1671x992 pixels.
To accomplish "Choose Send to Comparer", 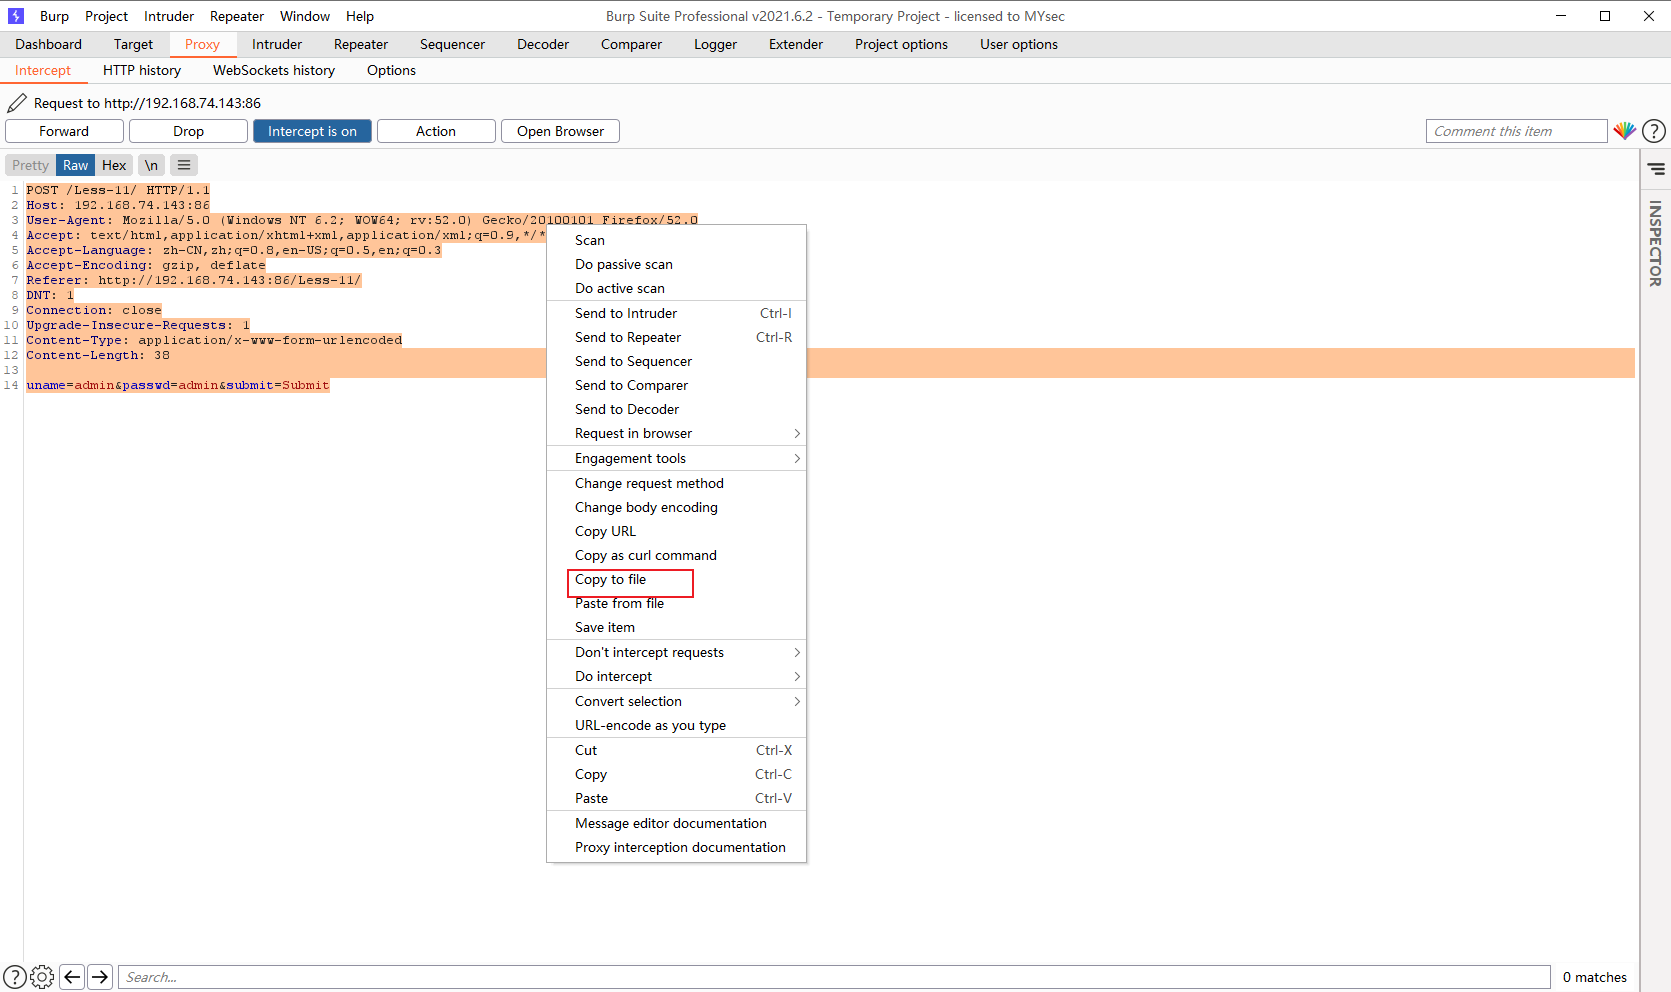I will [x=676, y=385].
